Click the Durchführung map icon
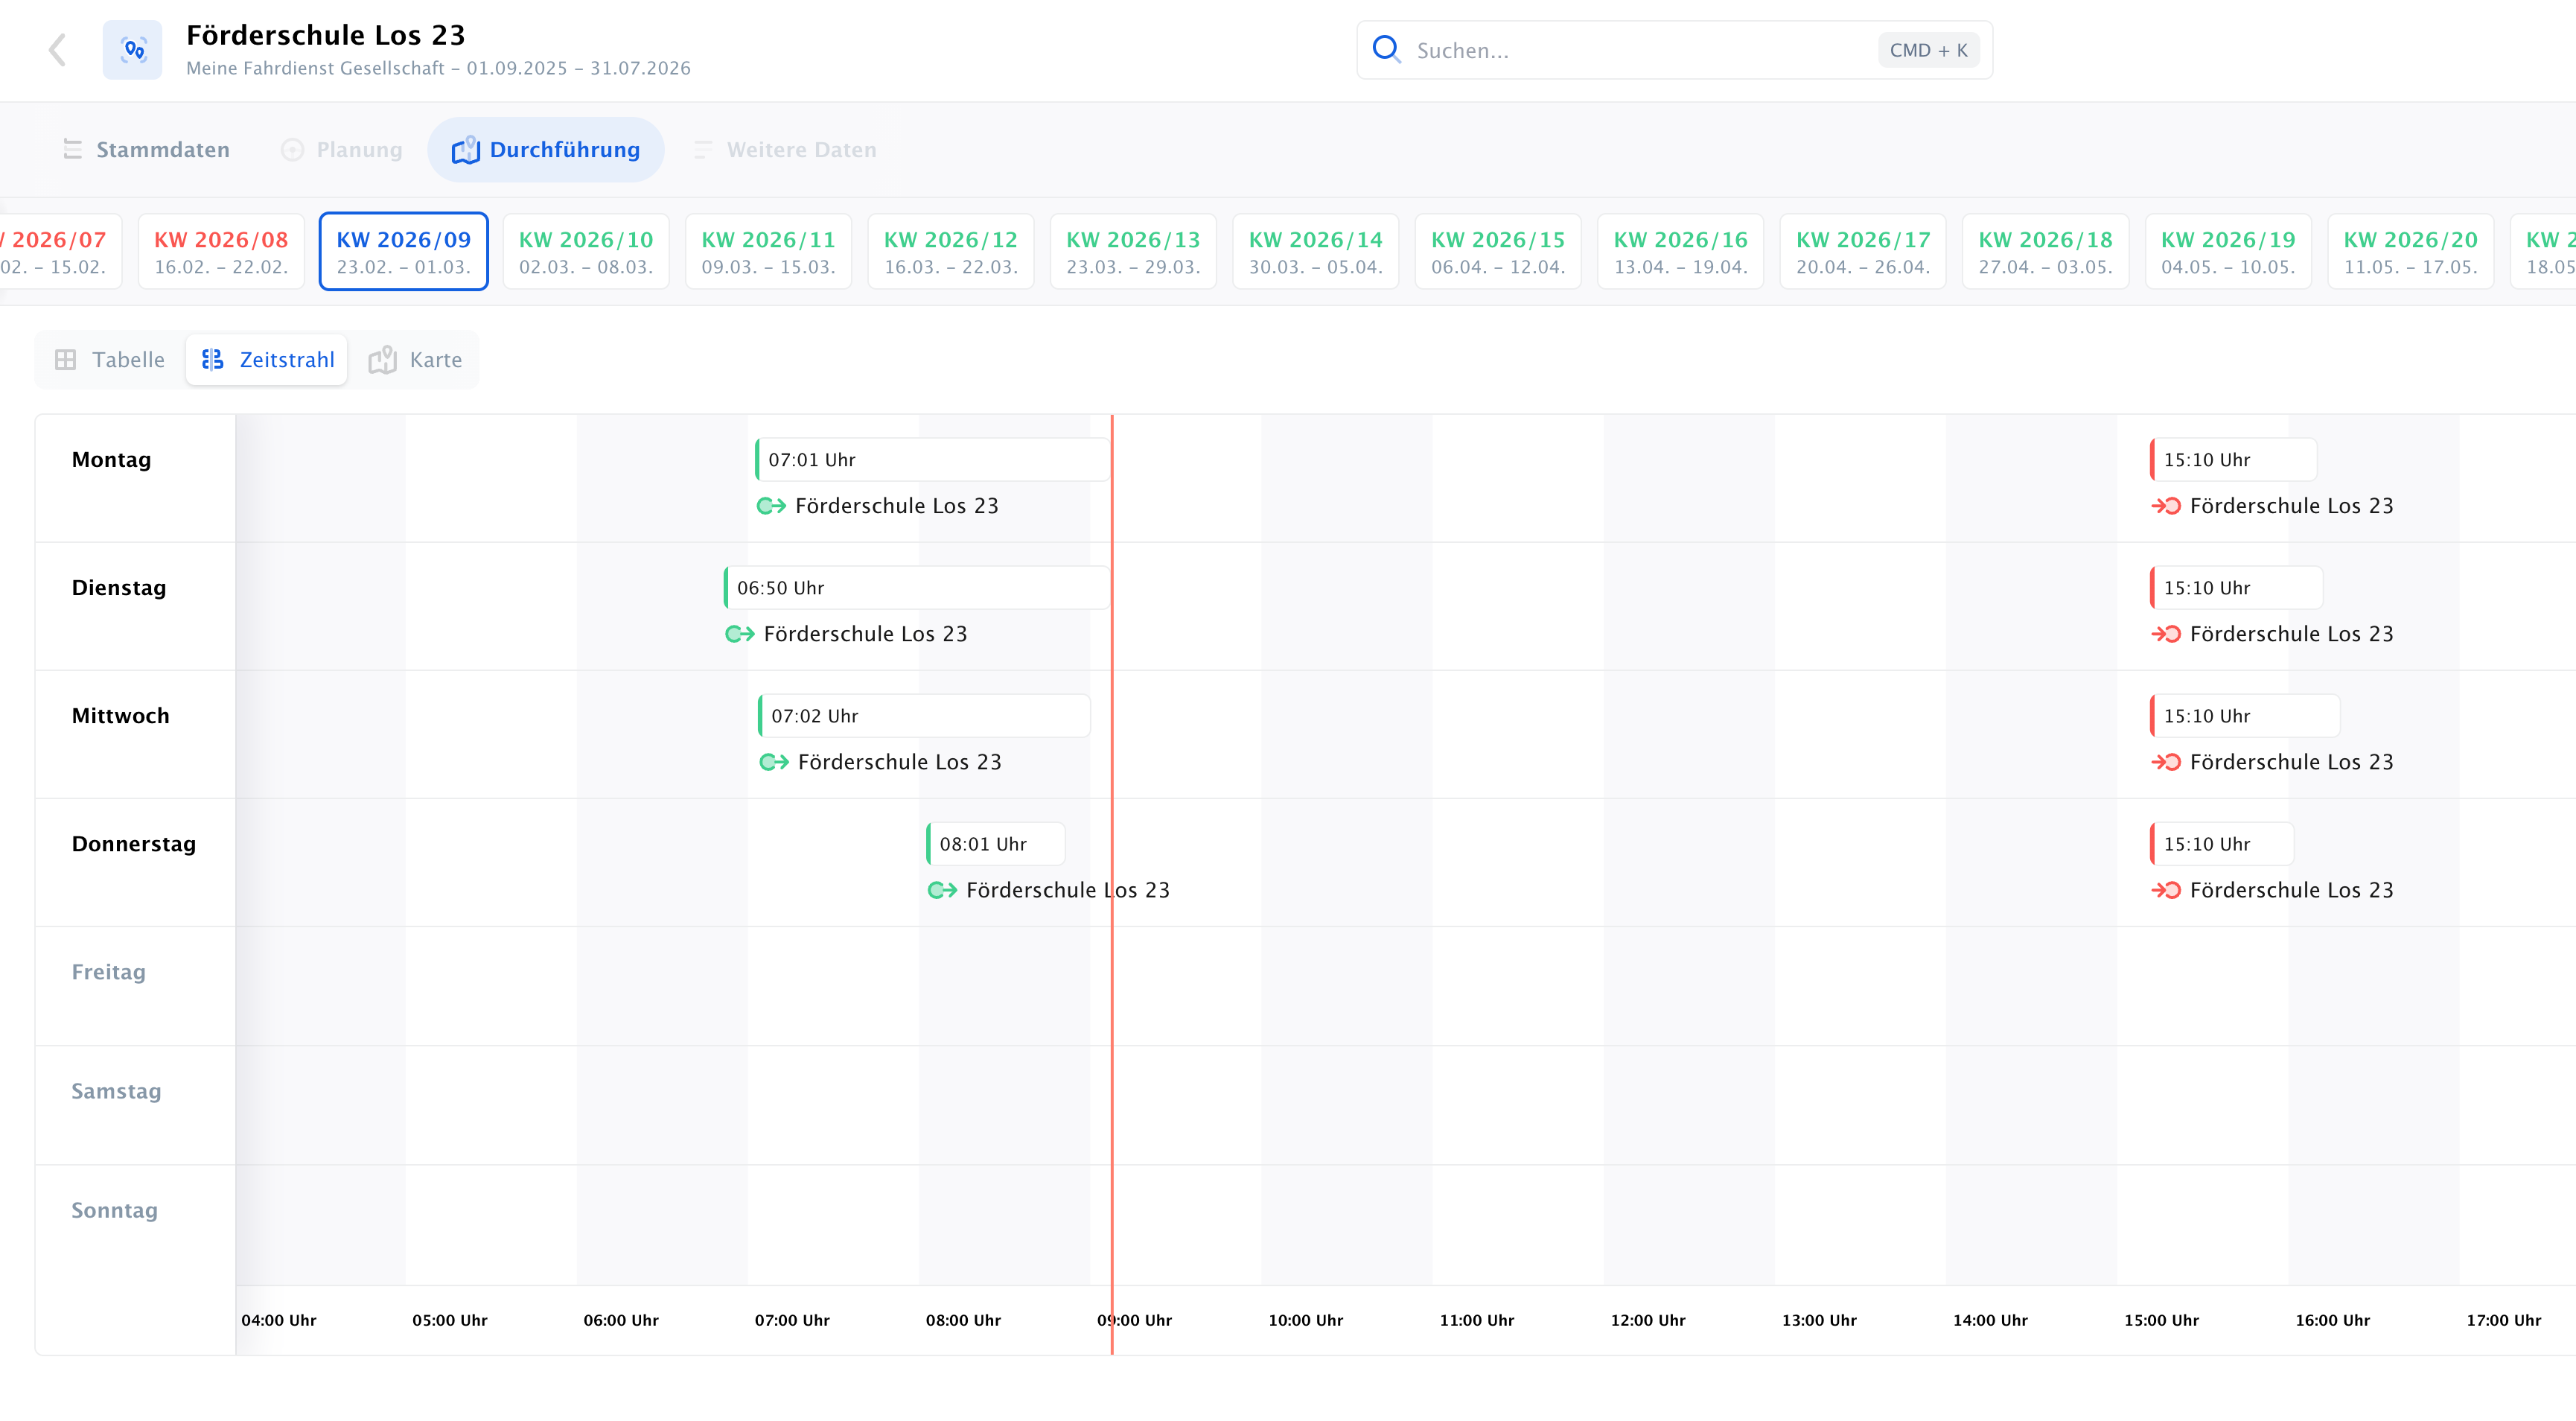The width and height of the screenshot is (2576, 1421). [465, 150]
